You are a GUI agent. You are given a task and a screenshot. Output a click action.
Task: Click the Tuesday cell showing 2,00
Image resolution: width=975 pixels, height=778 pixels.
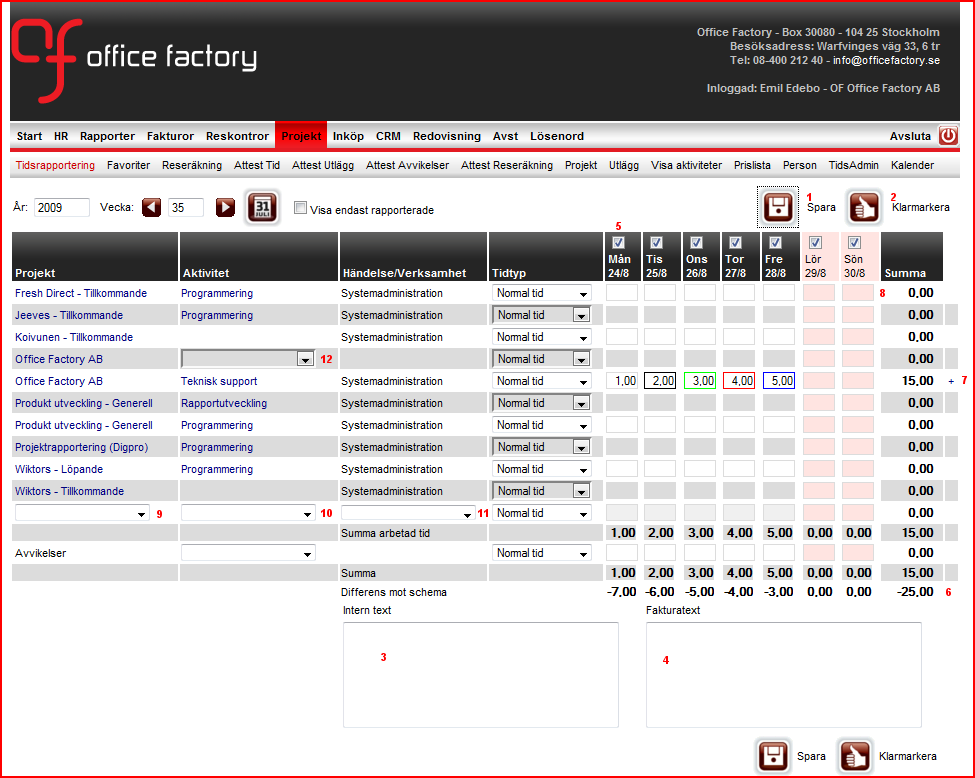[x=660, y=381]
